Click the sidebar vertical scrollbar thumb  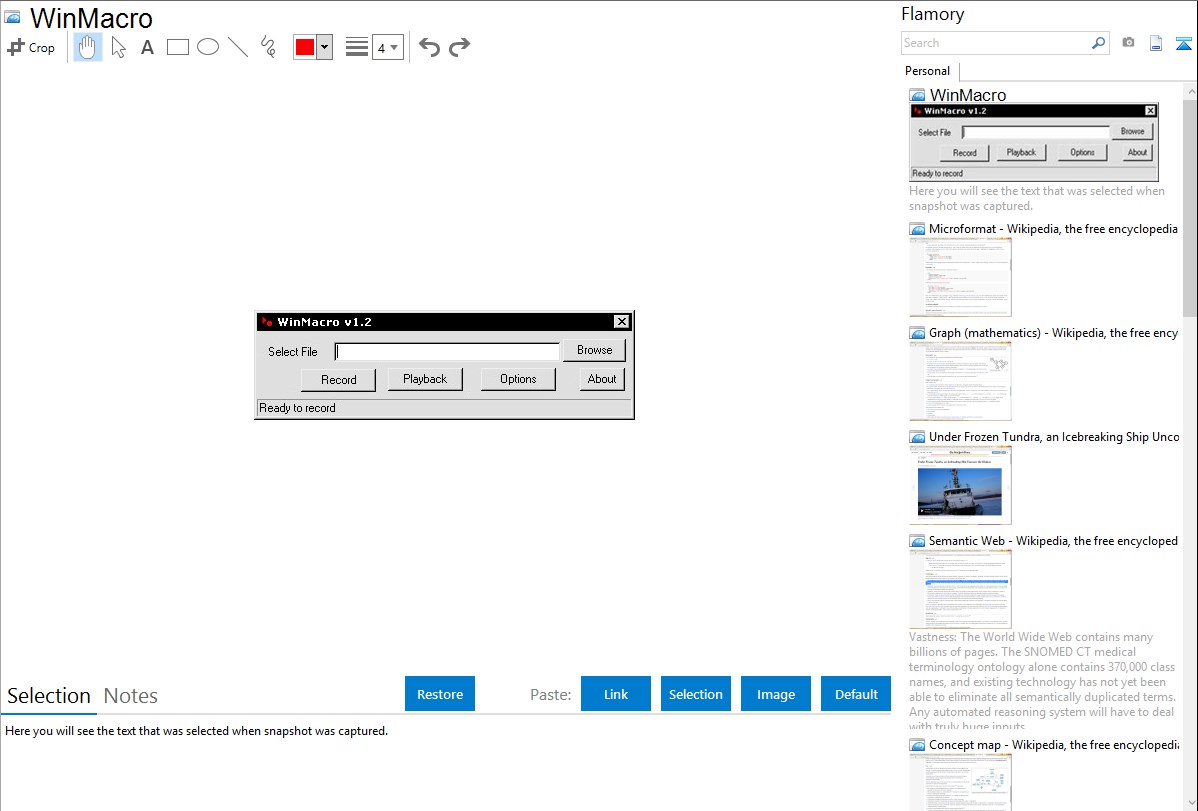pyautogui.click(x=1191, y=207)
